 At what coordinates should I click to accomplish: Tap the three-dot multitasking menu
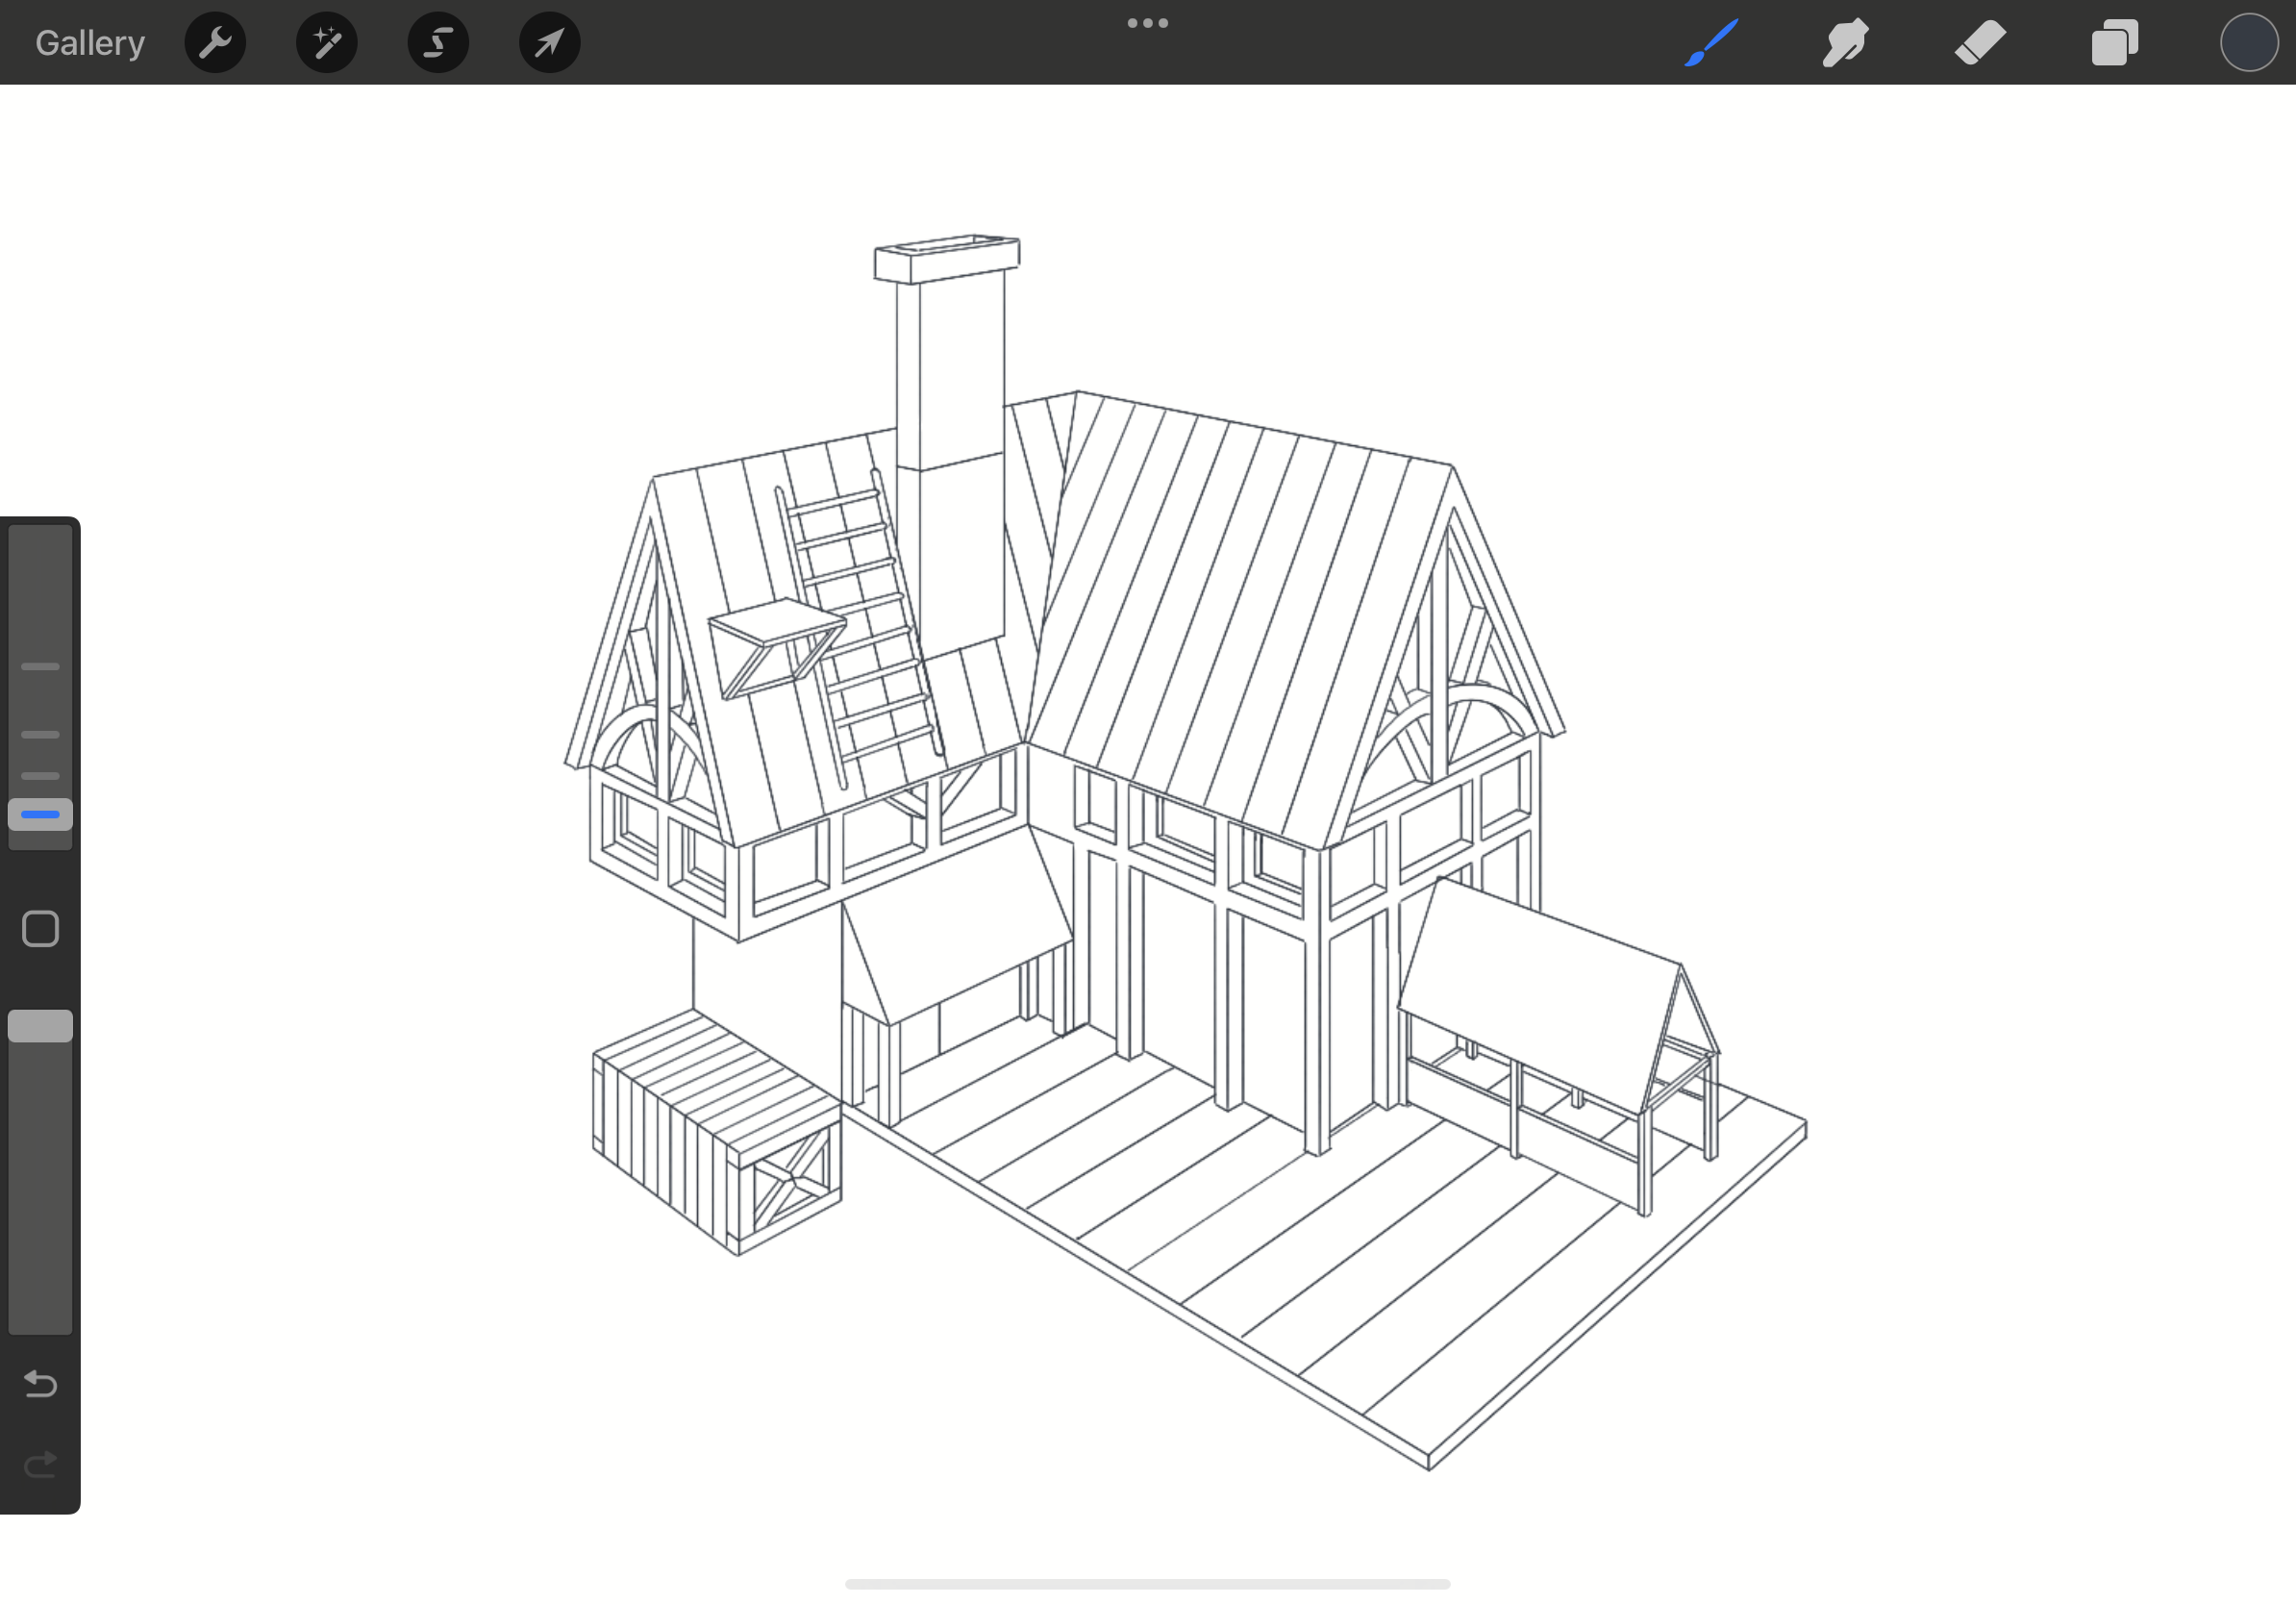click(x=1148, y=23)
